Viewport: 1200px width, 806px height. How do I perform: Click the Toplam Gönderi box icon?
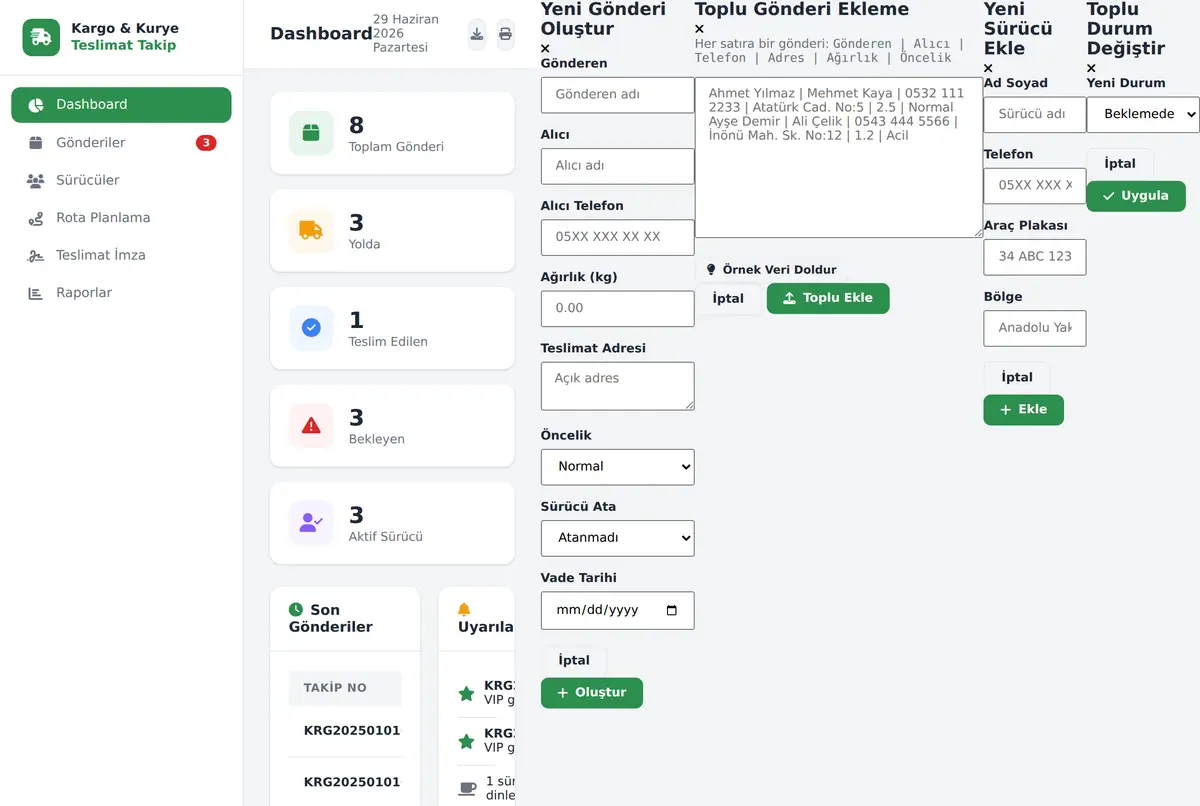[311, 133]
